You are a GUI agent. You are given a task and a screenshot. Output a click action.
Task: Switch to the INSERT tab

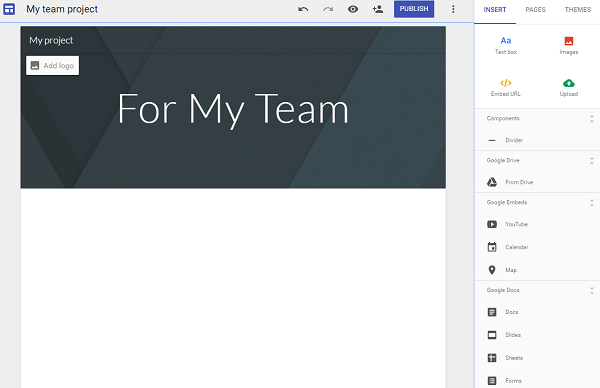(495, 10)
